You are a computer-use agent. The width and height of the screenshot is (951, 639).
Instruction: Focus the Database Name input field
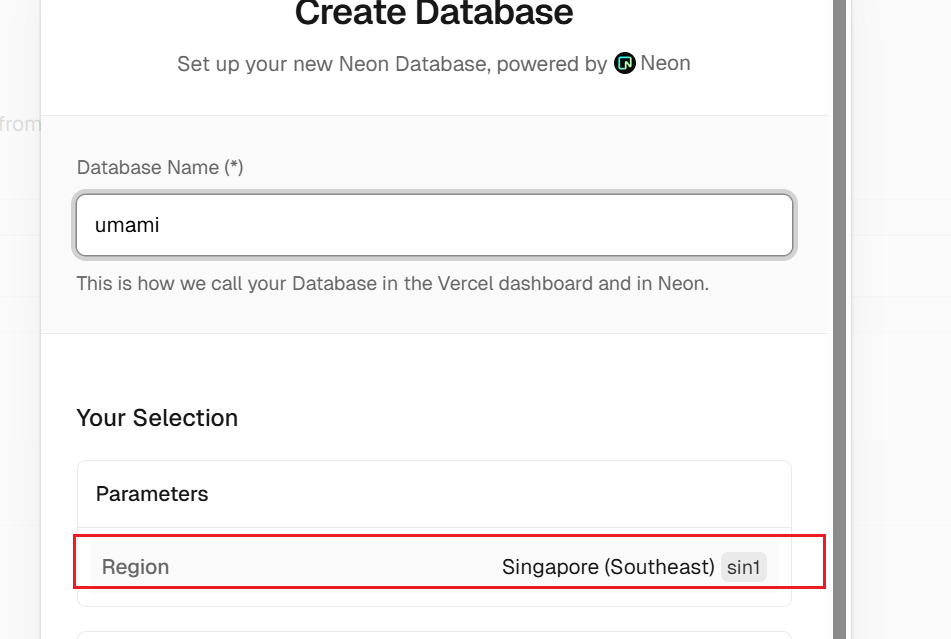pyautogui.click(x=434, y=225)
